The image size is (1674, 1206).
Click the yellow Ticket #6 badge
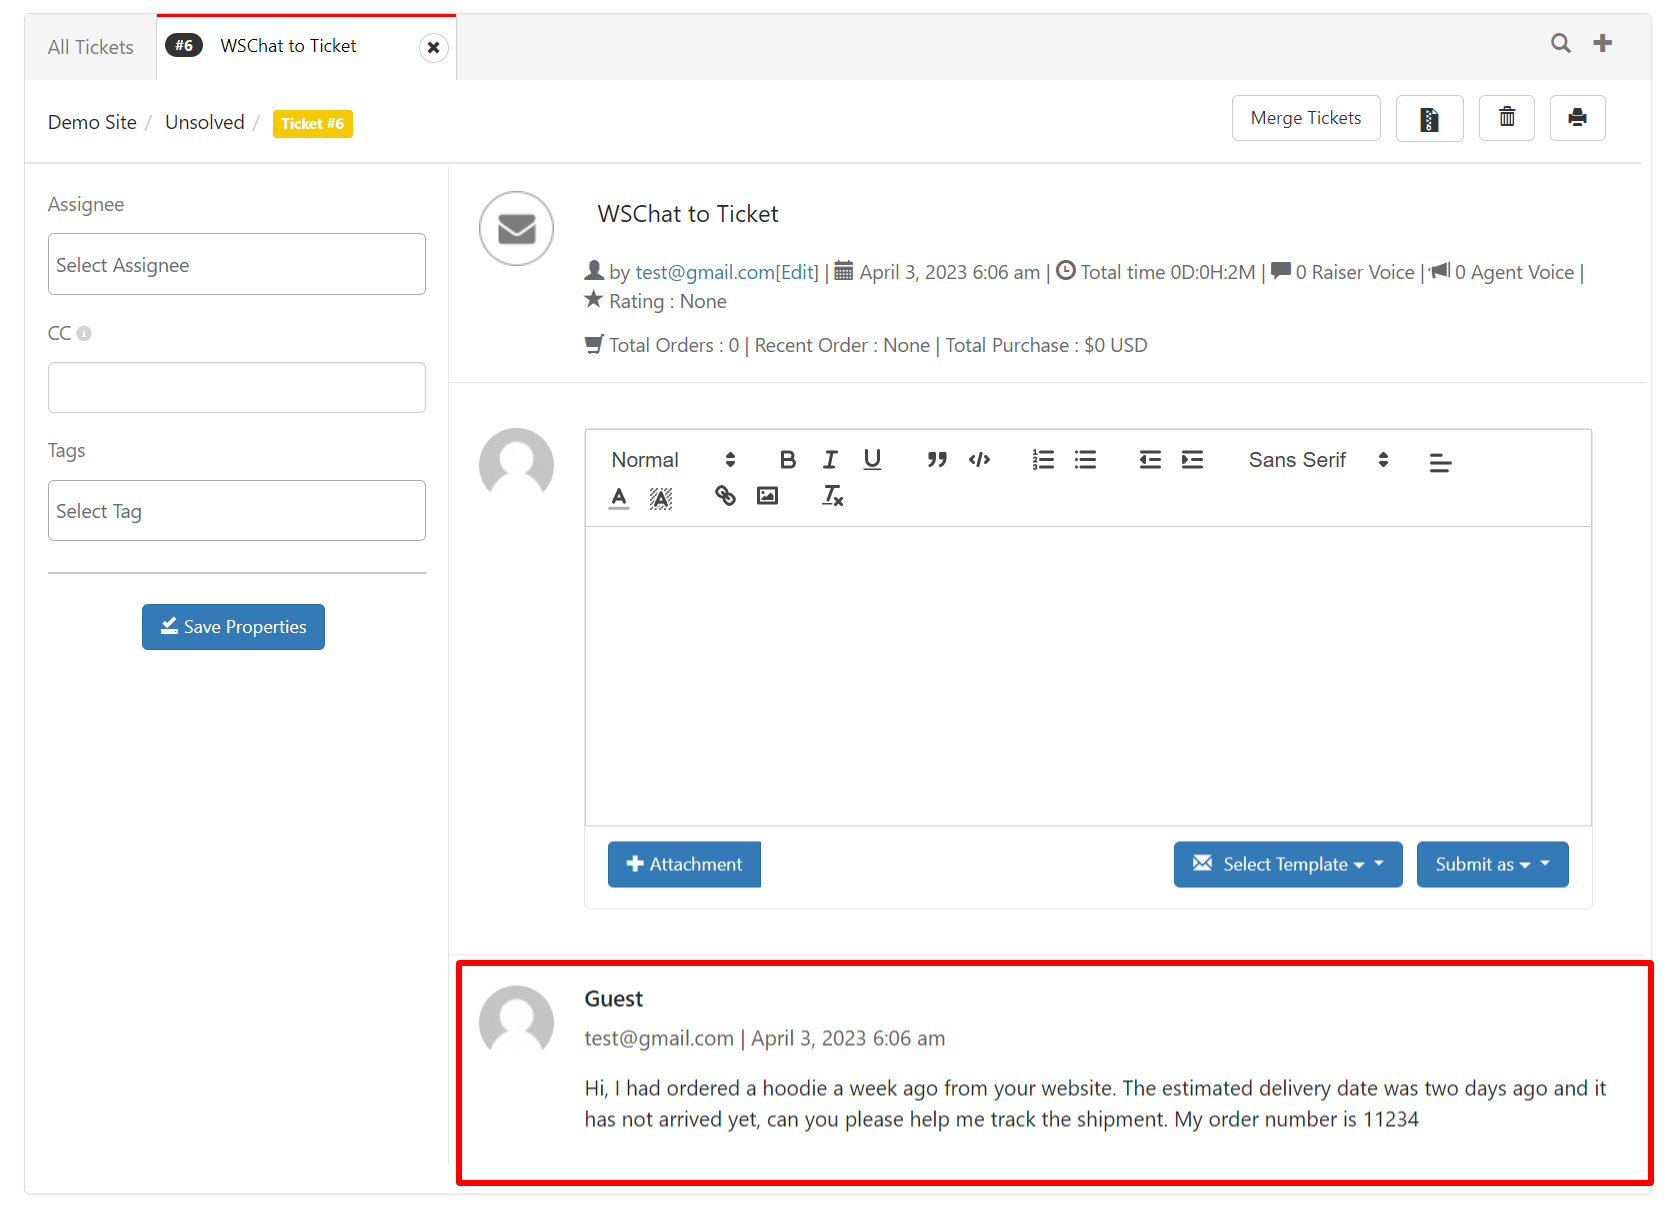pos(313,124)
